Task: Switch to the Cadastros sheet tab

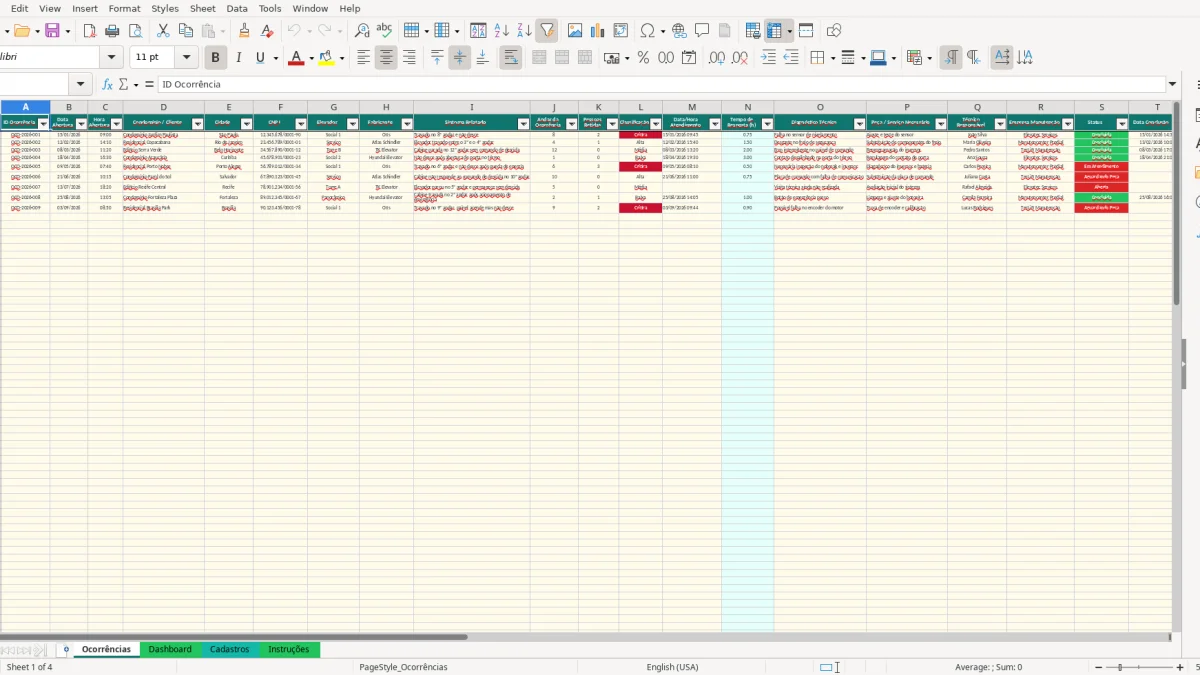Action: (230, 649)
